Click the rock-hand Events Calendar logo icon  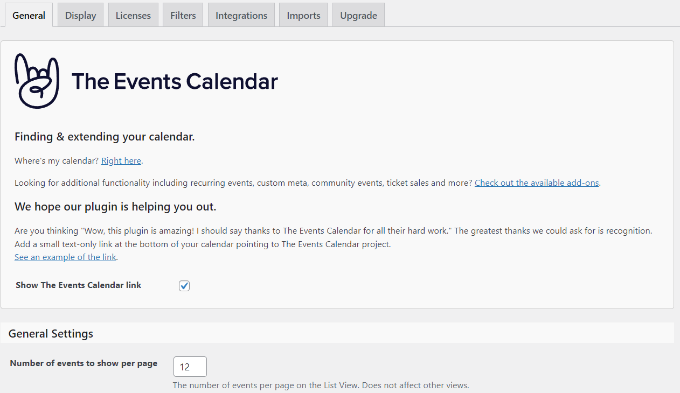pos(37,81)
